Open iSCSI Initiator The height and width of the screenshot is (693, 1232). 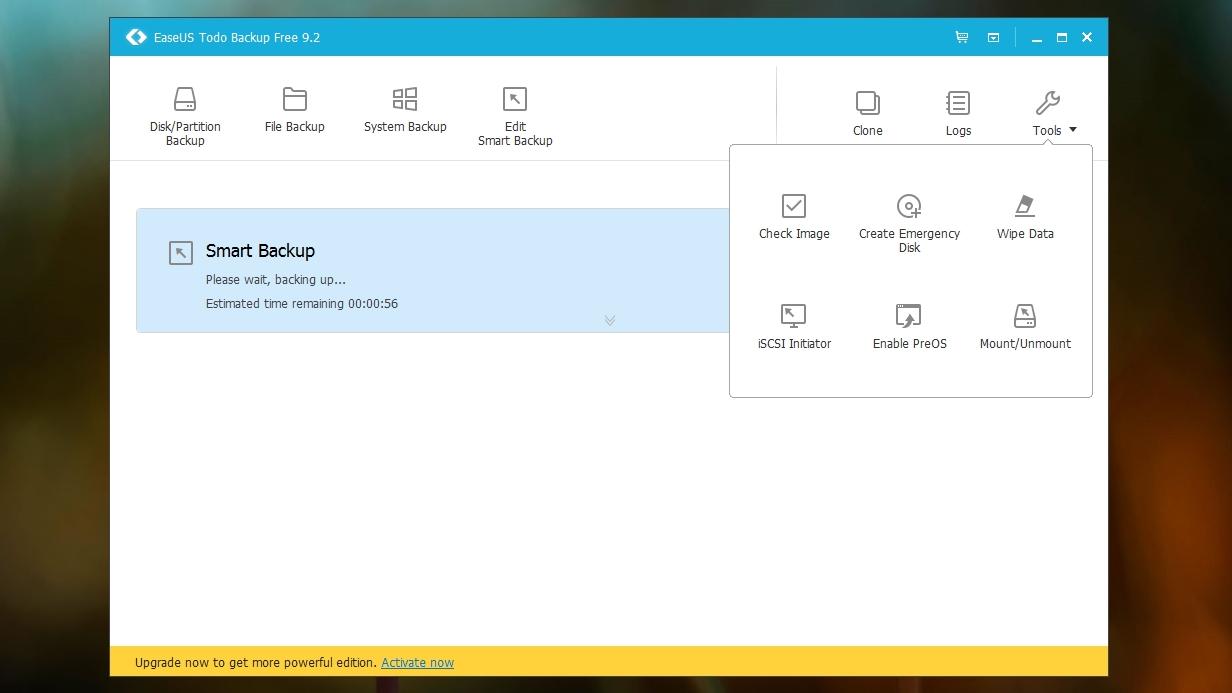pyautogui.click(x=794, y=327)
